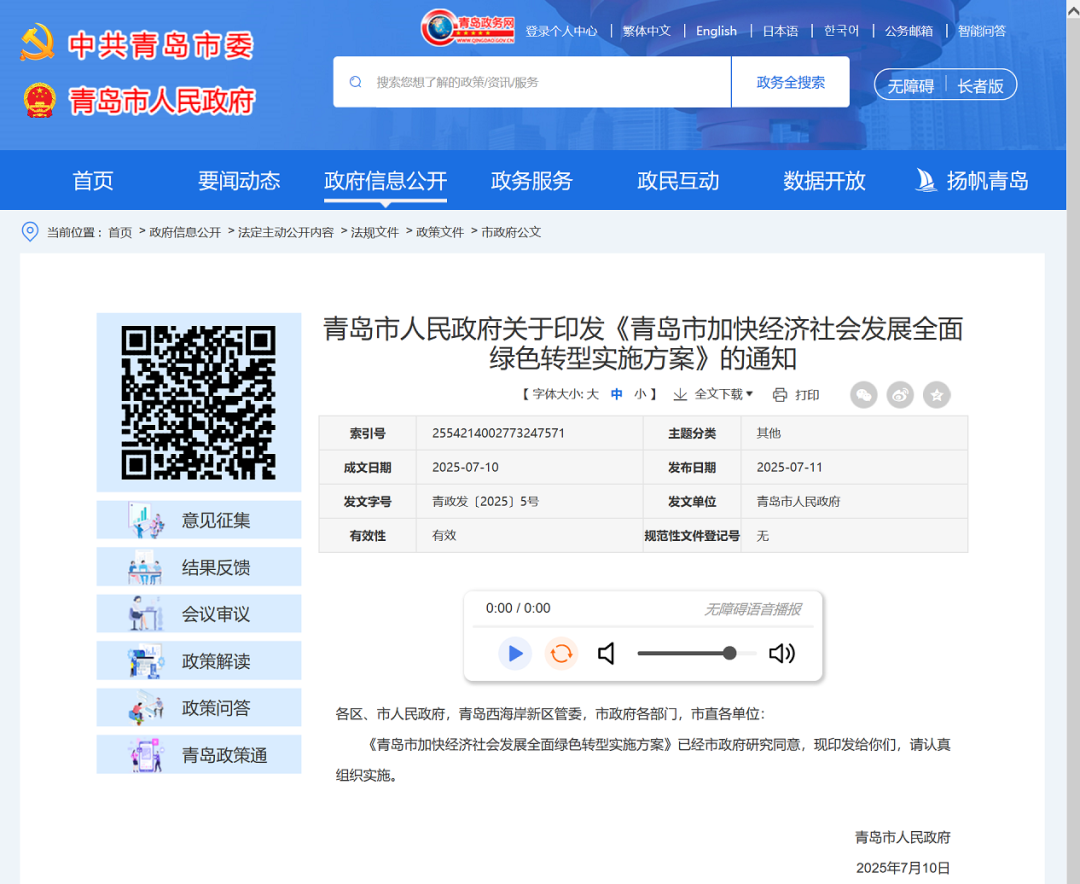This screenshot has width=1080, height=884.
Task: Share the article to Weibo
Action: 900,395
